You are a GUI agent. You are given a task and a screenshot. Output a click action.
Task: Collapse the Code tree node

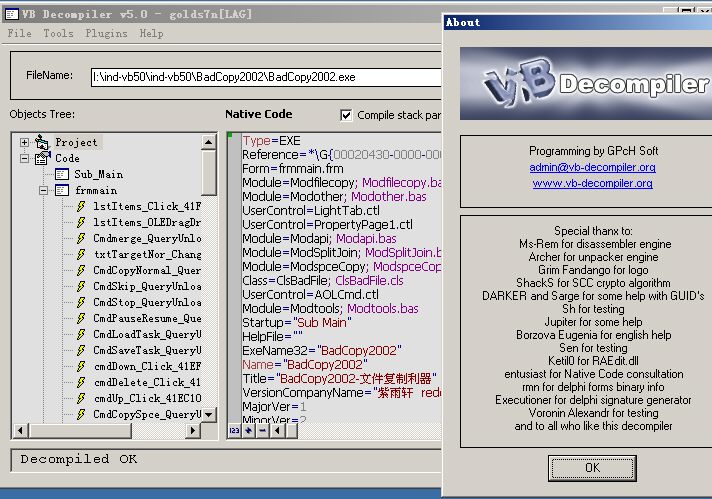(x=24, y=158)
